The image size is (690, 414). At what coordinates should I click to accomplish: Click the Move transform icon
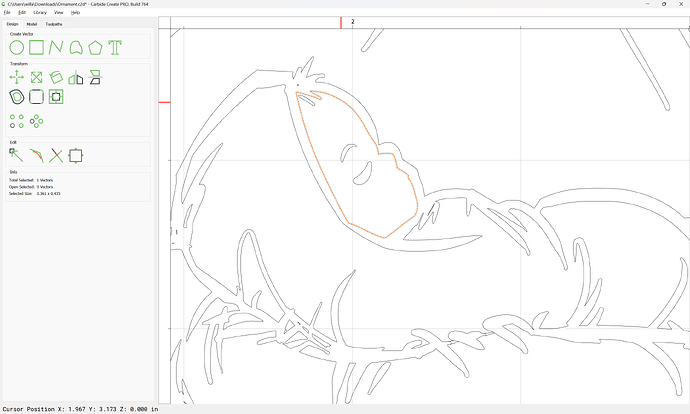(x=17, y=77)
